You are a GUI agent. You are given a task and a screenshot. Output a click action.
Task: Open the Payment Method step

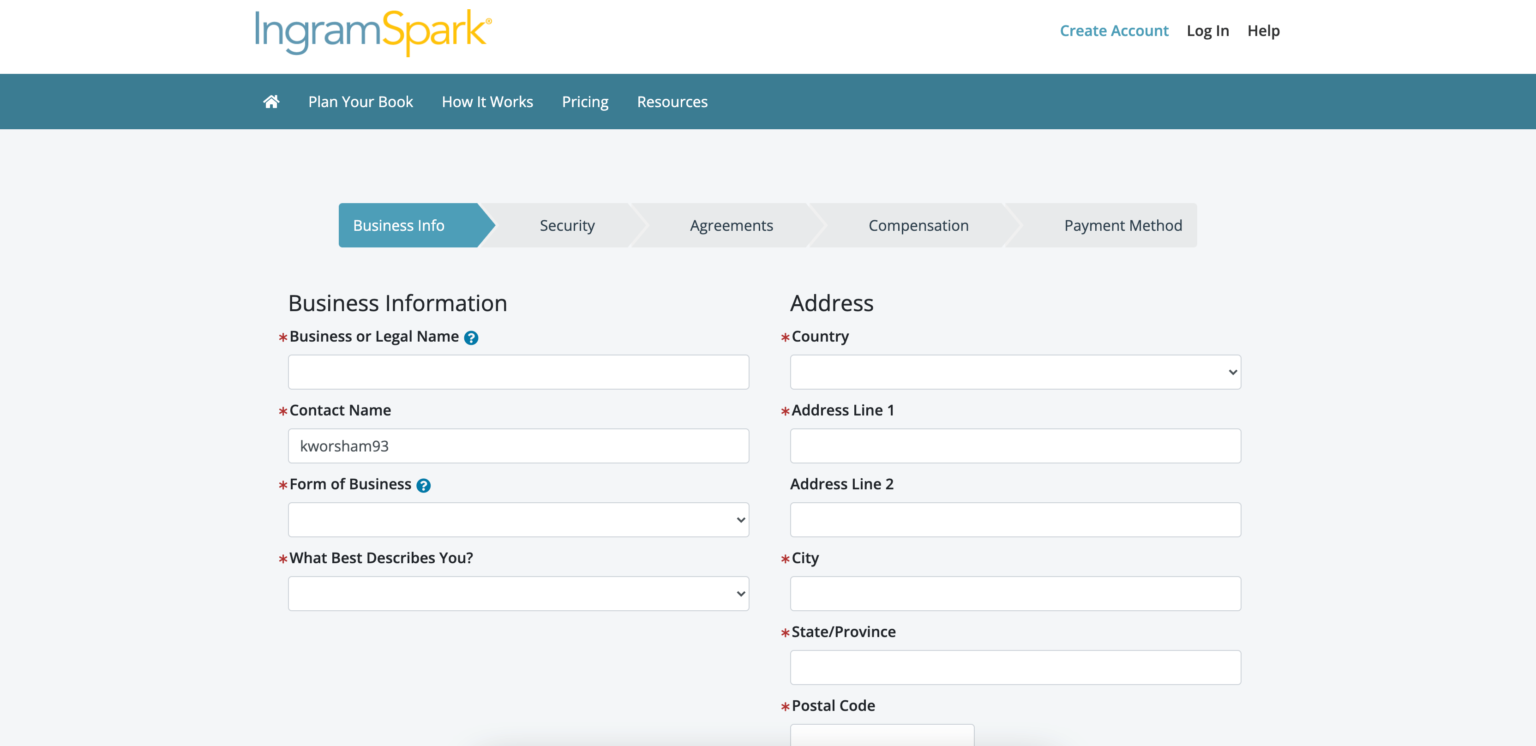tap(1122, 225)
